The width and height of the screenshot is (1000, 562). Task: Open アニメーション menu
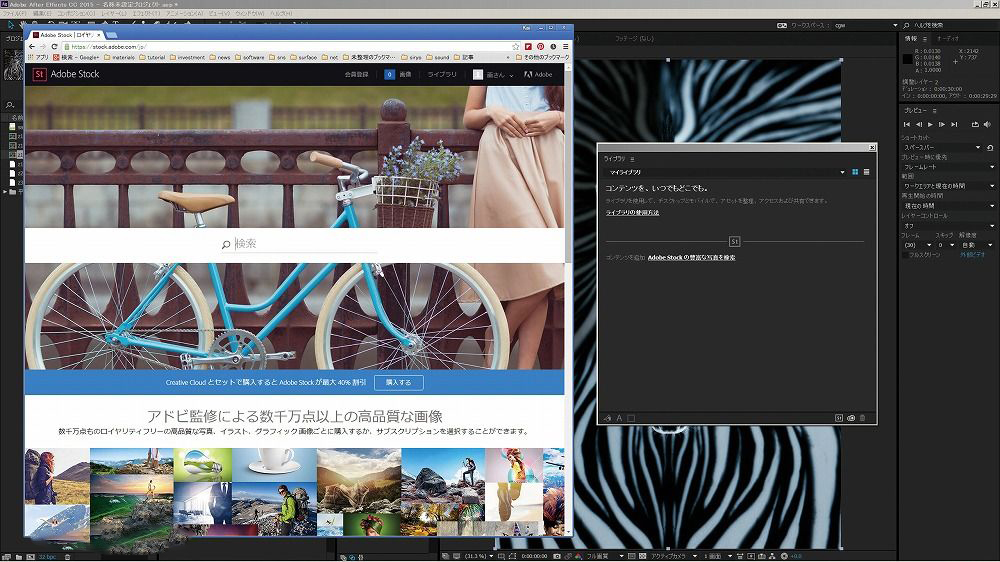point(184,13)
